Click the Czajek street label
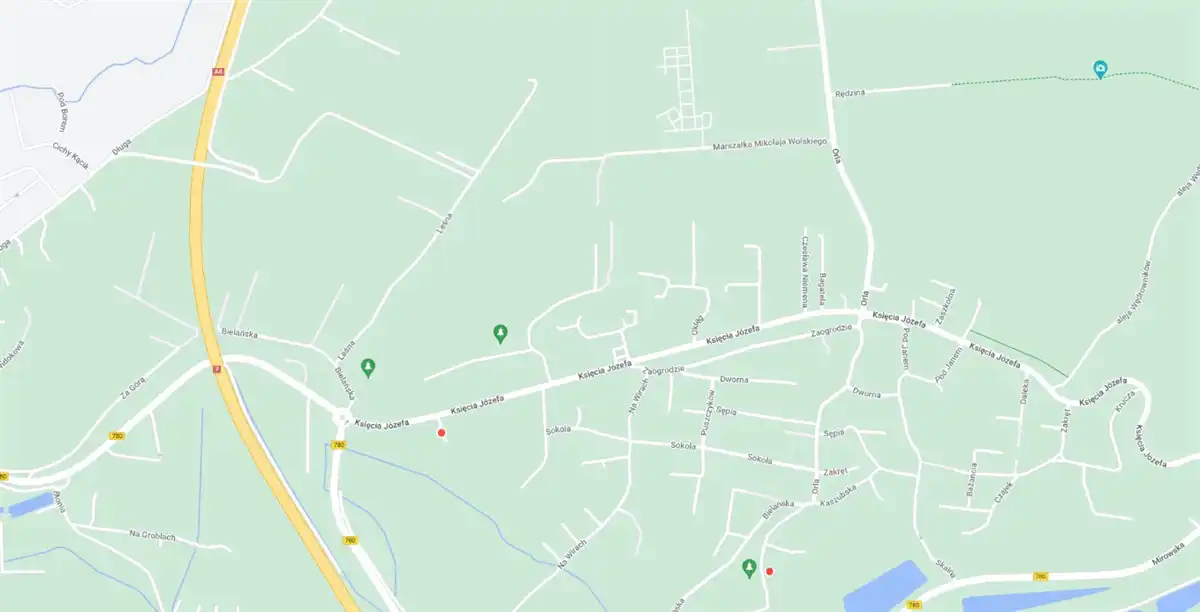This screenshot has height=612, width=1200. point(1004,491)
